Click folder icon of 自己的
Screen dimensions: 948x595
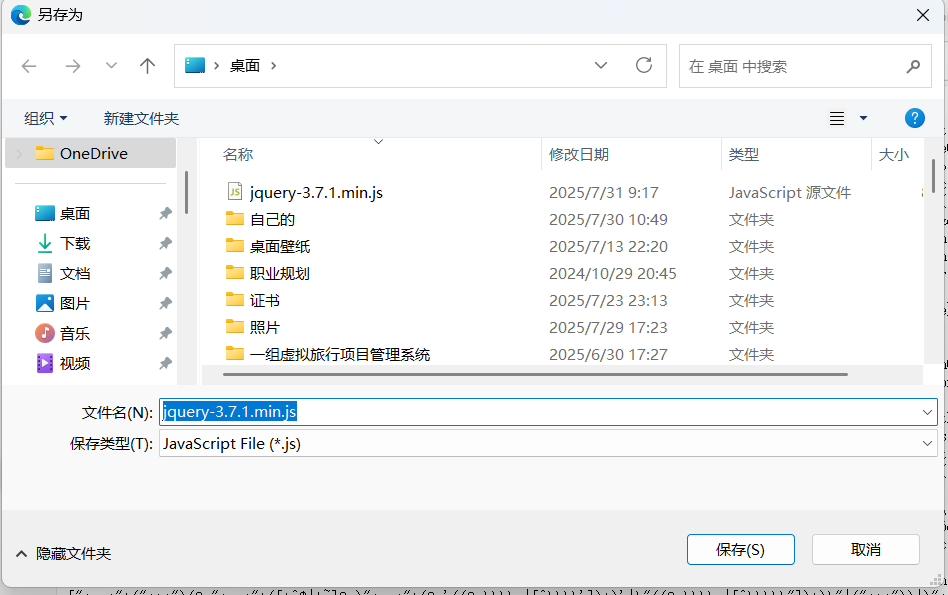tap(235, 218)
